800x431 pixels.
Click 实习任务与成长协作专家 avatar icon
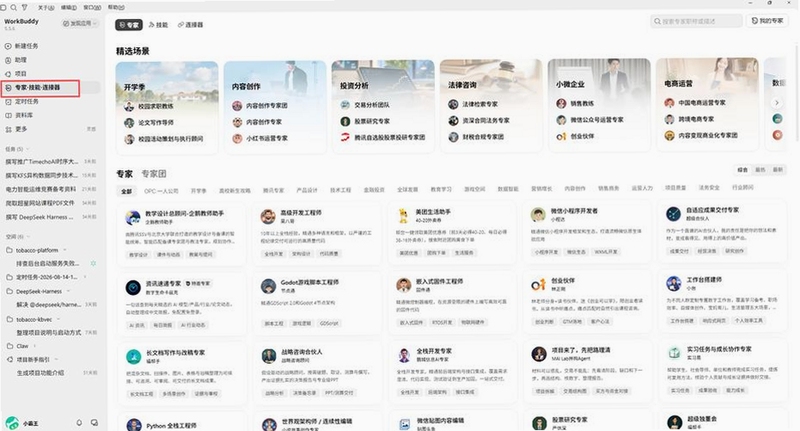674,352
